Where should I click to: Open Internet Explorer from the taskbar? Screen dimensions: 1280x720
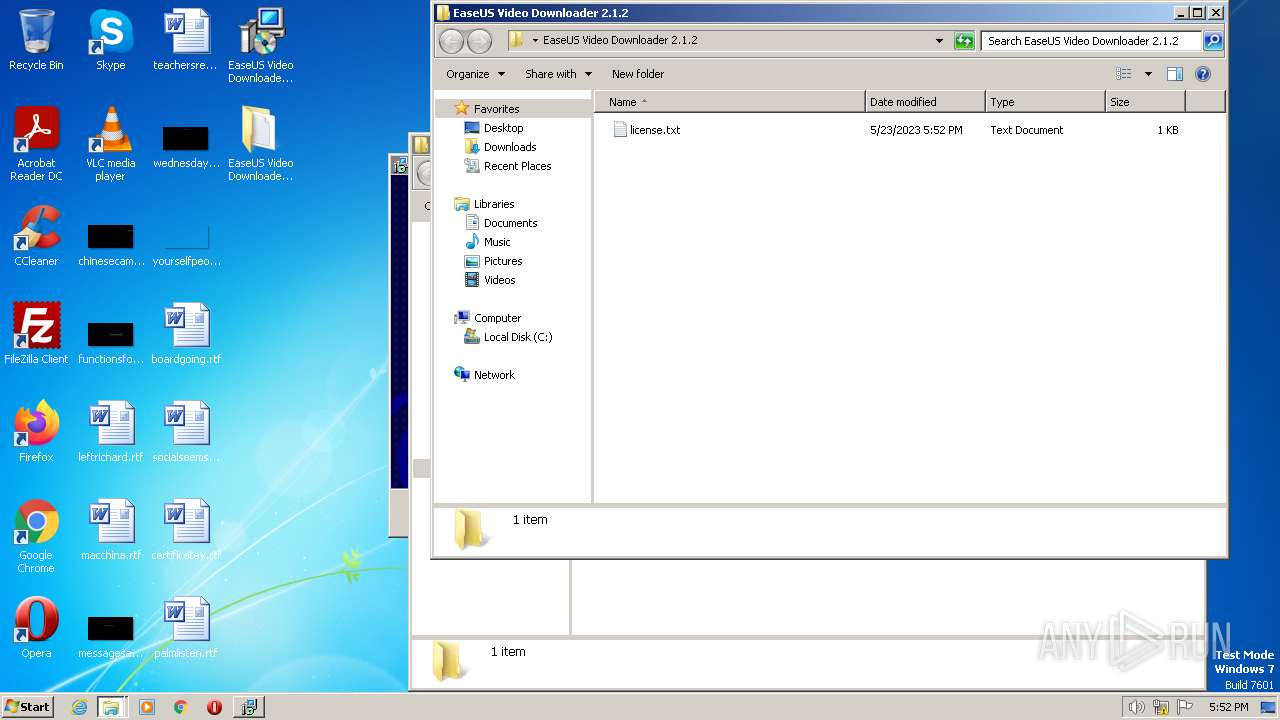click(80, 707)
